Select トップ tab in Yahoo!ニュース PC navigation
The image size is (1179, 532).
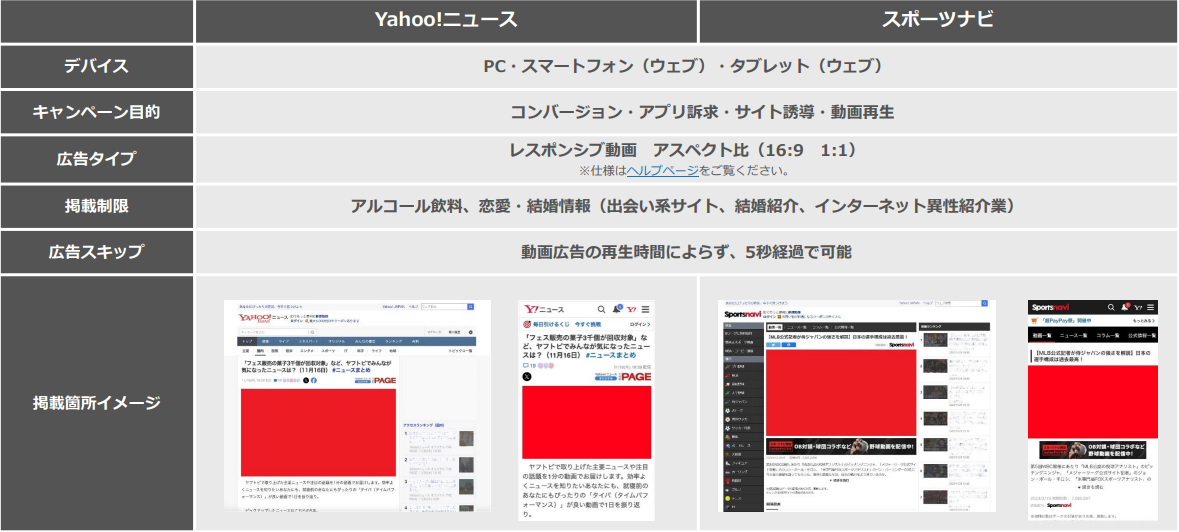tap(247, 341)
